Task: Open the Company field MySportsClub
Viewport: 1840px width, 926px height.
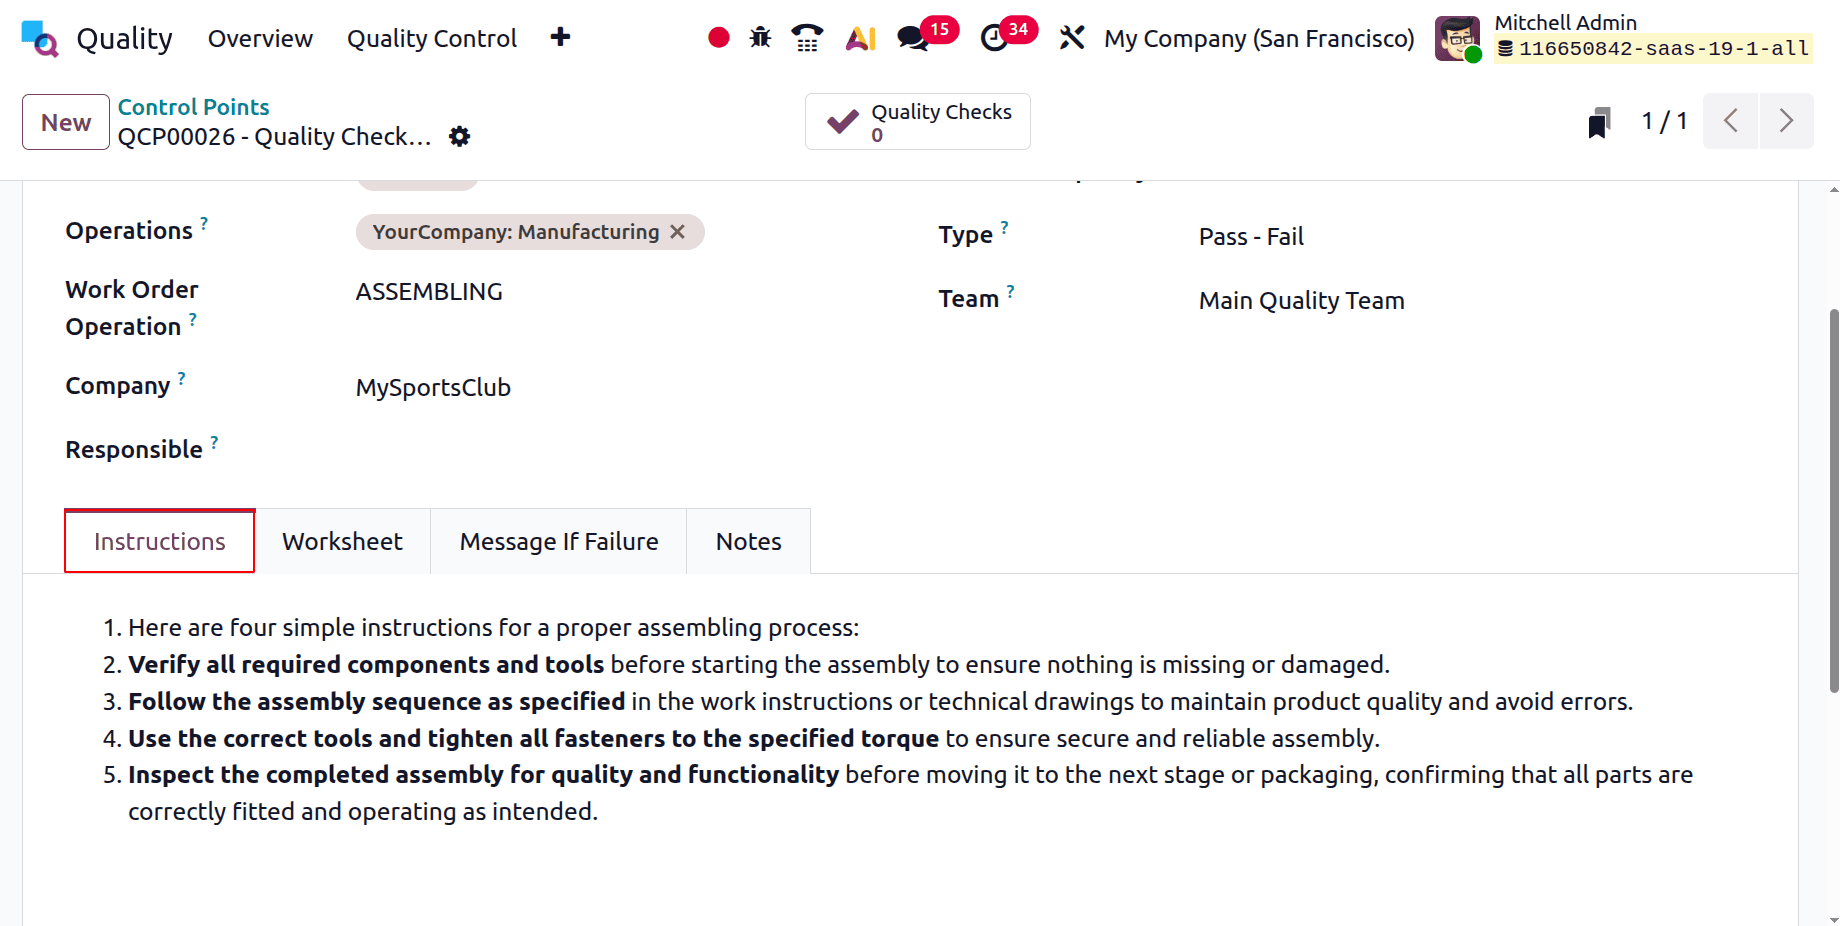Action: (x=433, y=388)
